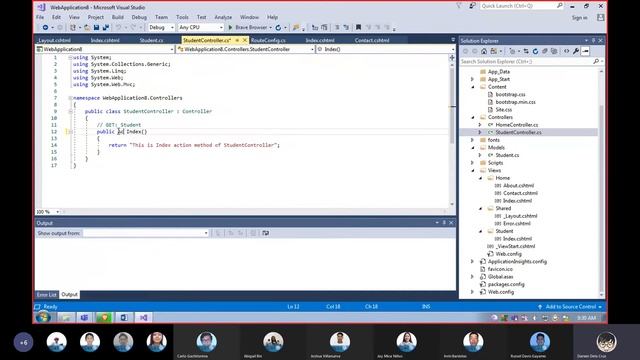
Task: Open the Tools menu
Action: tap(182, 17)
